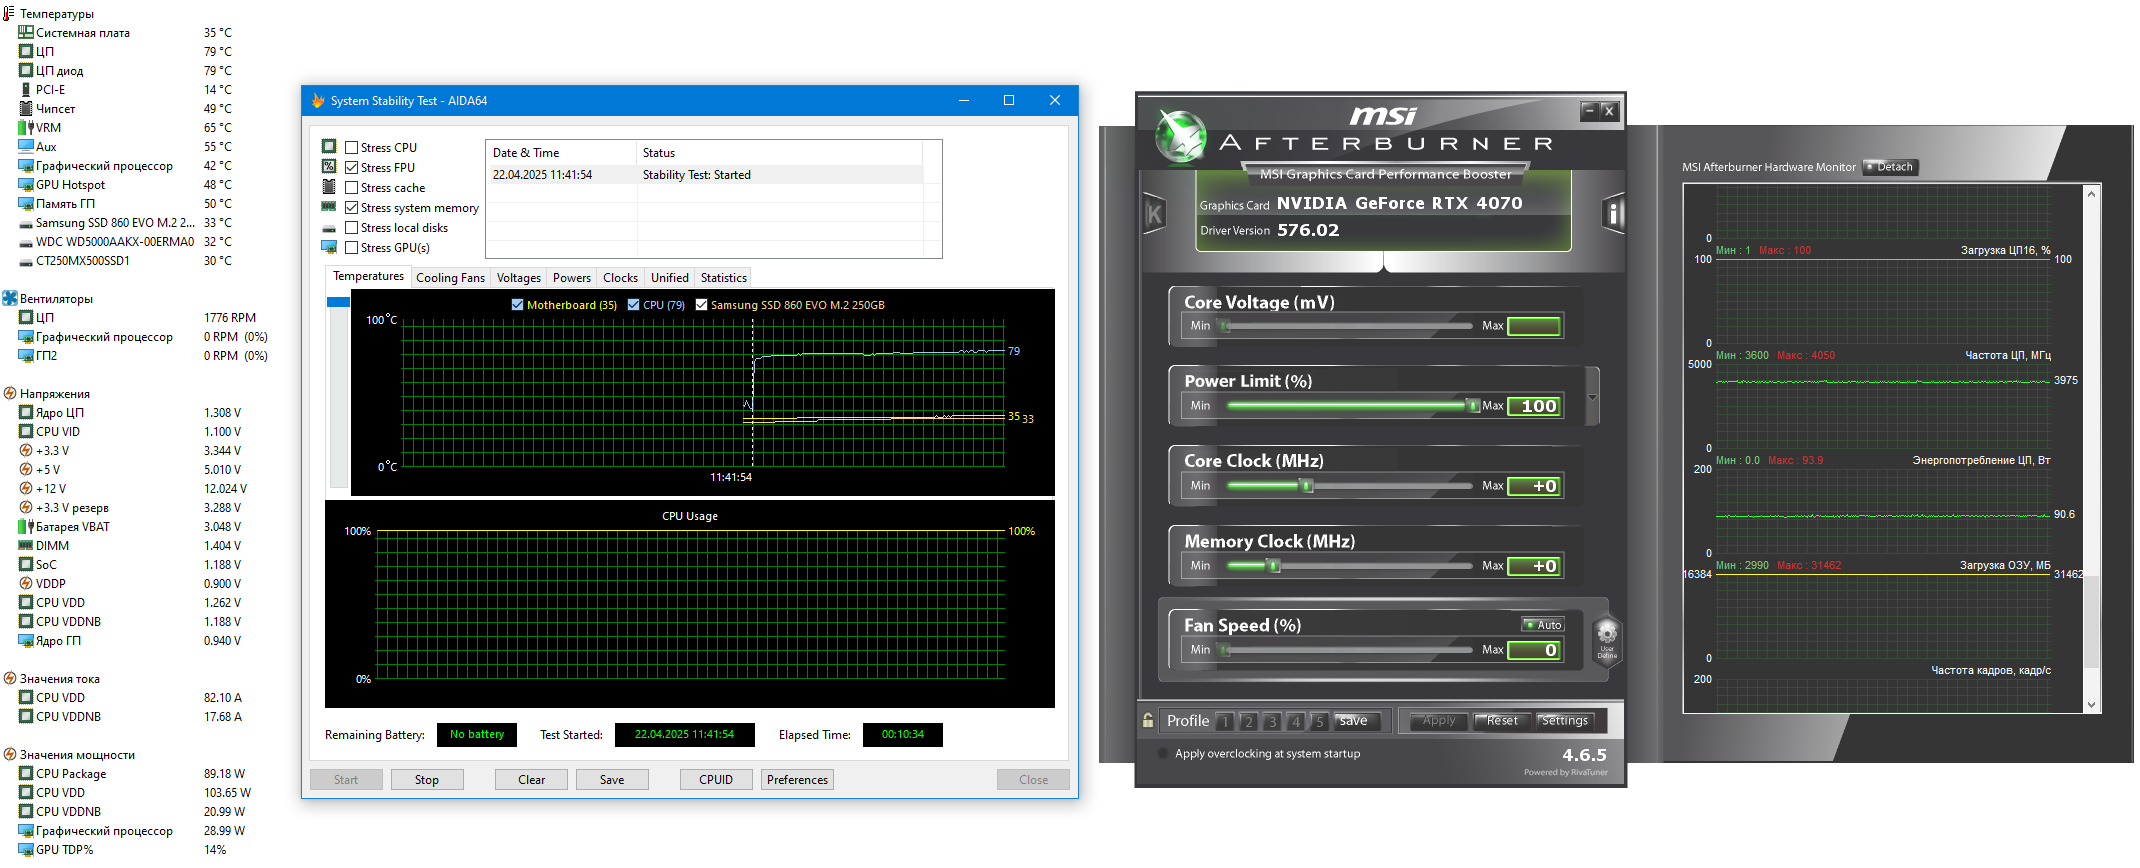Toggle the Motherboard graph legend checkbox
This screenshot has height=868, width=2140.
tap(517, 305)
